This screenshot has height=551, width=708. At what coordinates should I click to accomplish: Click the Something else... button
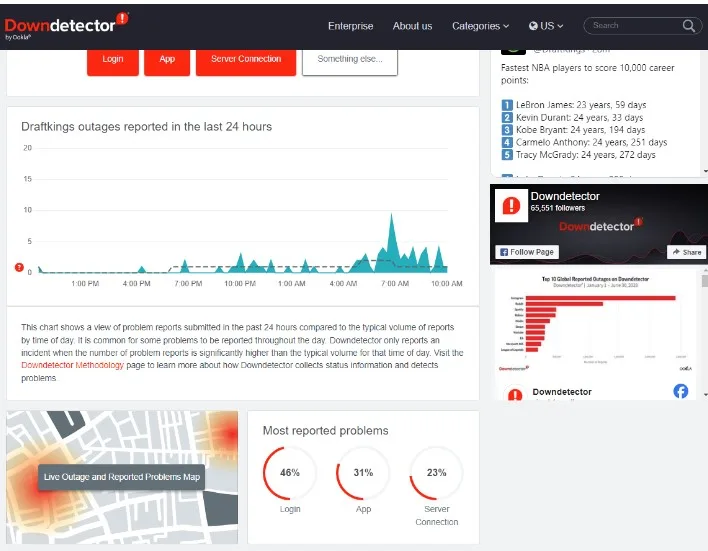pos(349,61)
